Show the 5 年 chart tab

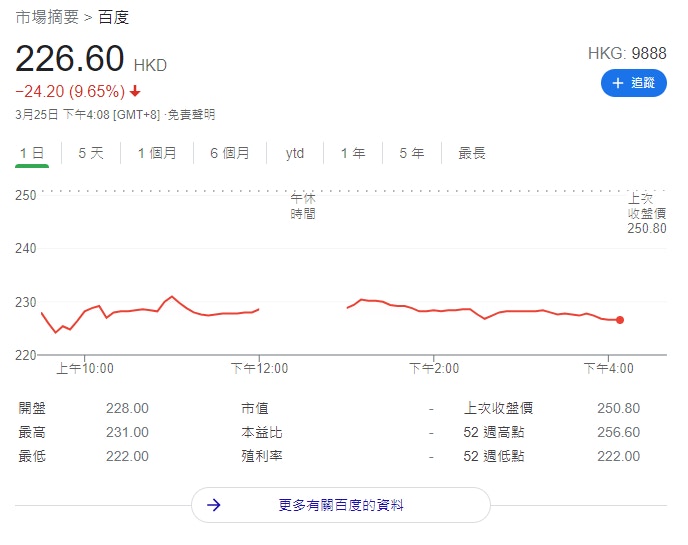point(412,153)
